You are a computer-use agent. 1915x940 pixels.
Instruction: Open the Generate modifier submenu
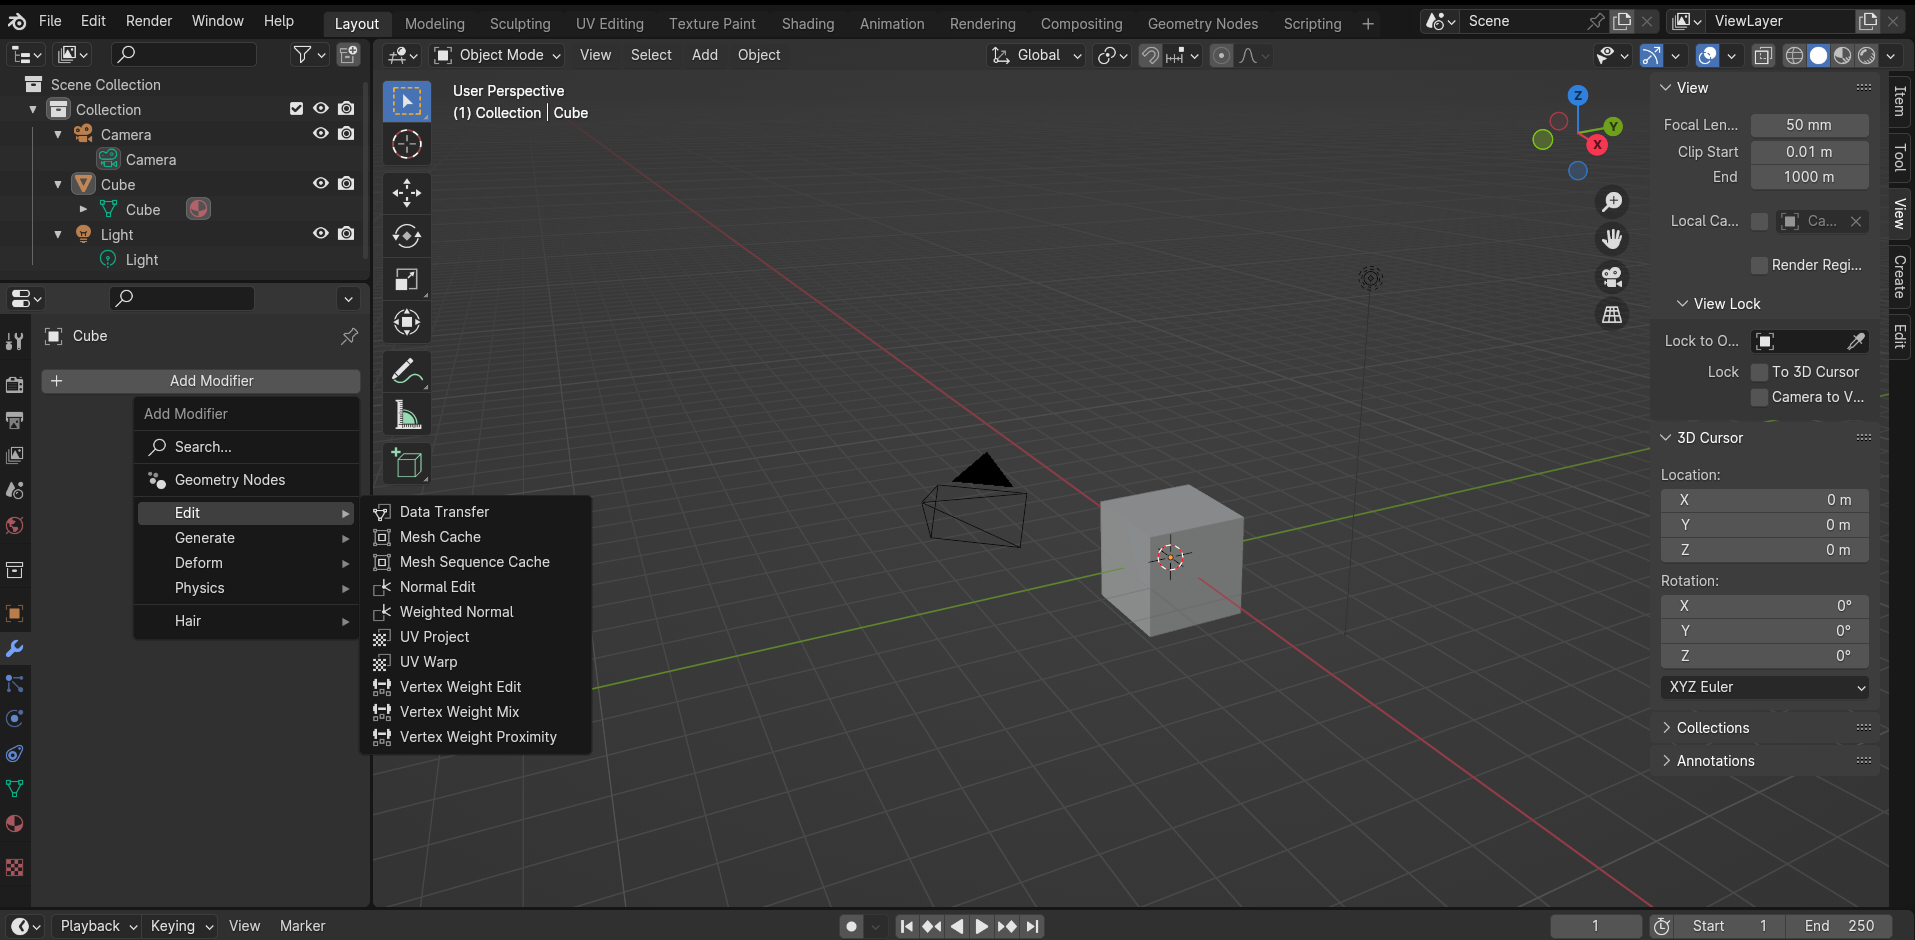pos(247,538)
